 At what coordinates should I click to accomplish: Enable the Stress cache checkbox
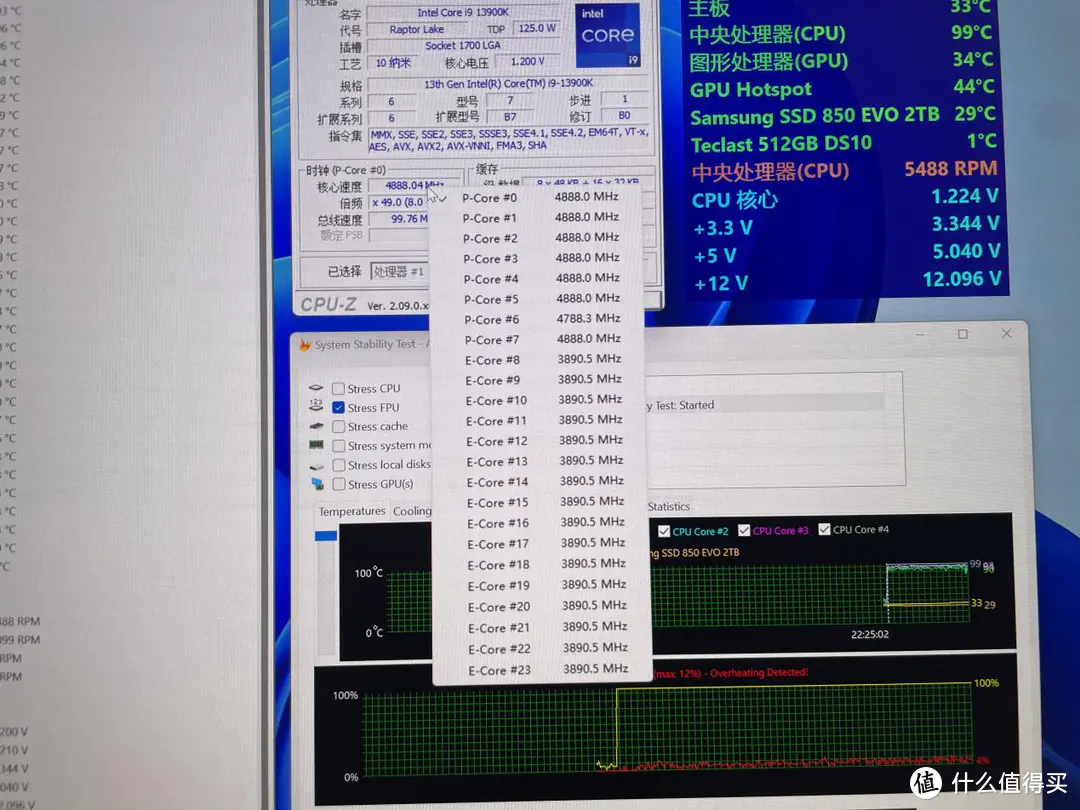[x=338, y=426]
